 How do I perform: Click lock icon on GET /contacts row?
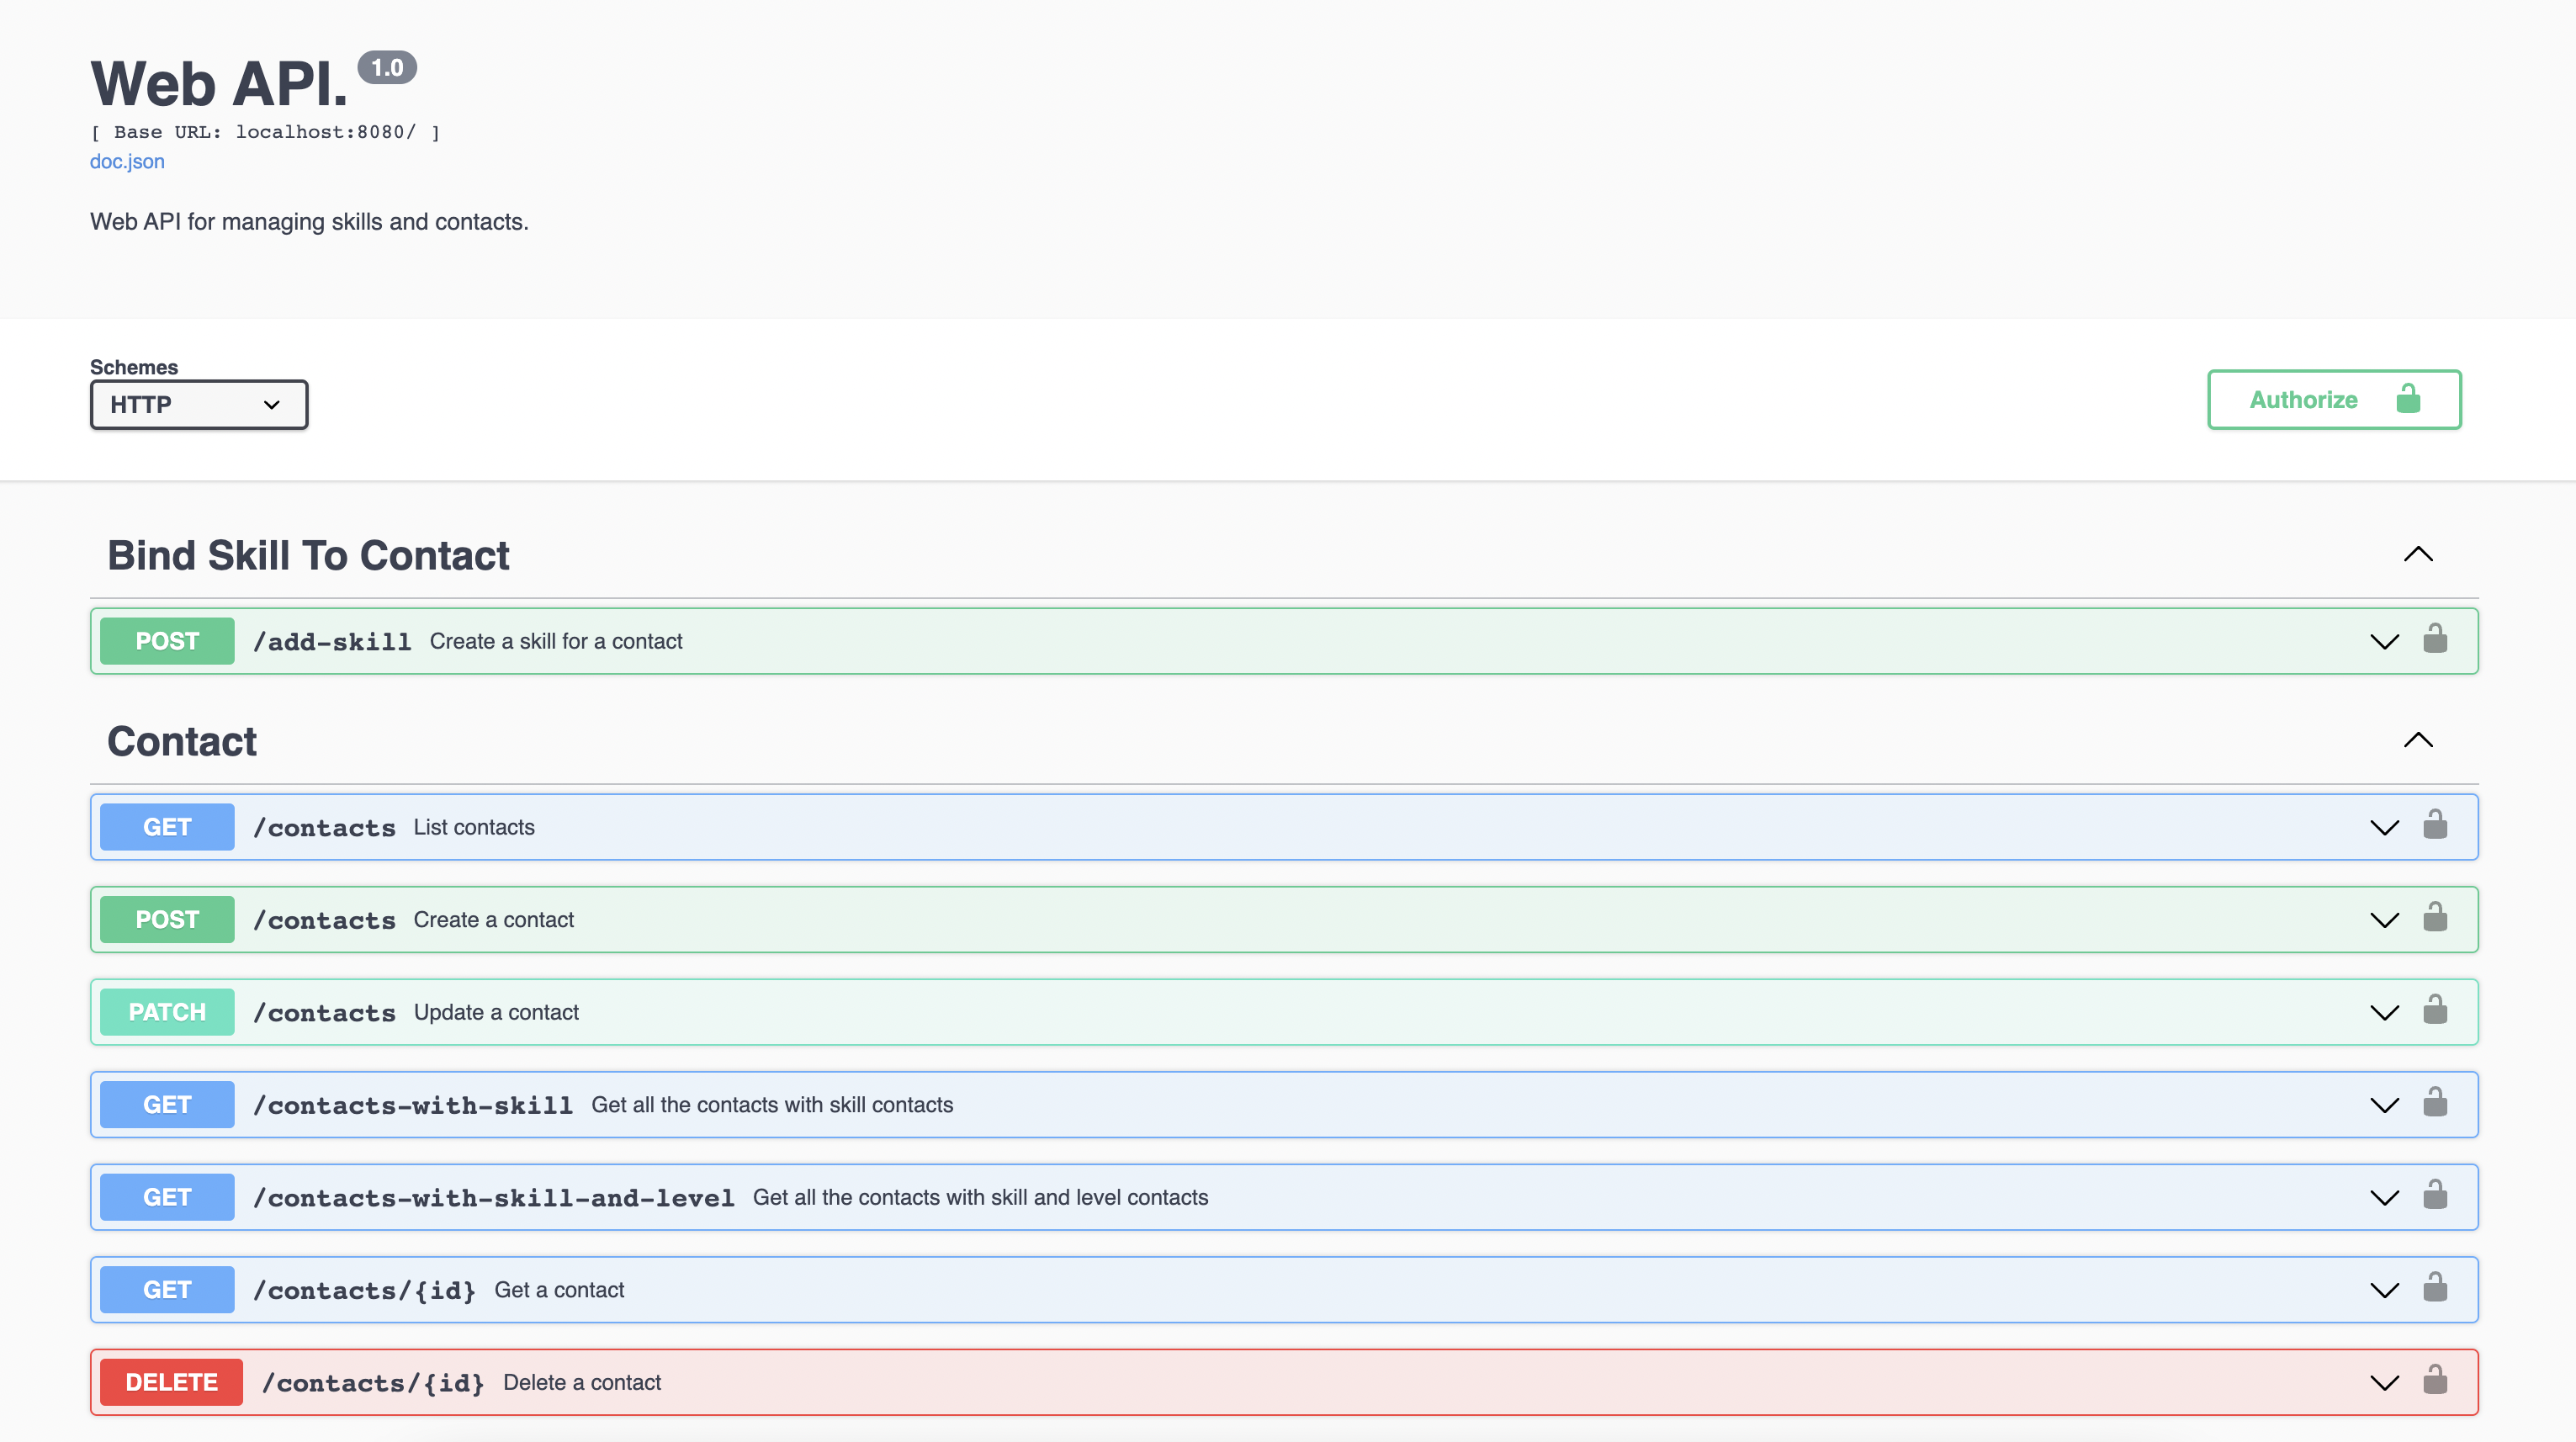(x=2434, y=826)
